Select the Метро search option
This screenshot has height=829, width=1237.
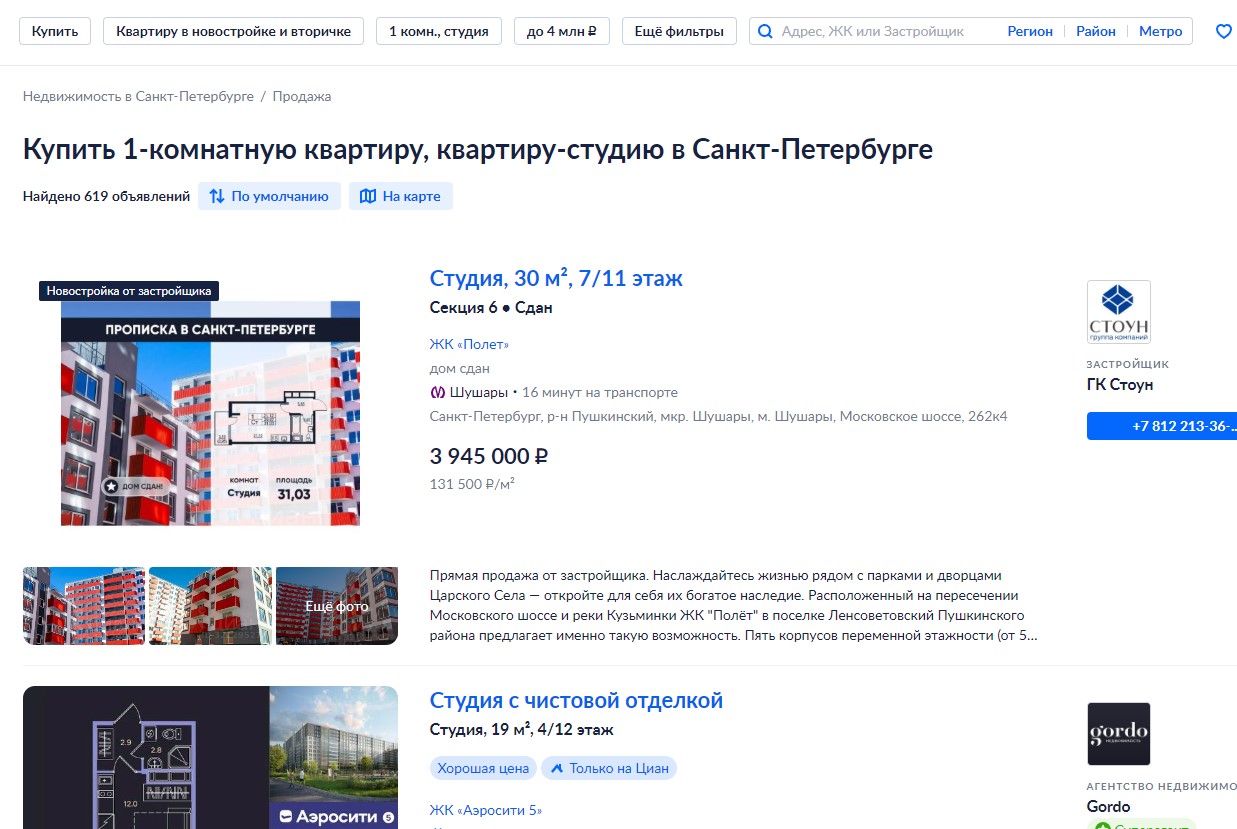click(x=1161, y=31)
